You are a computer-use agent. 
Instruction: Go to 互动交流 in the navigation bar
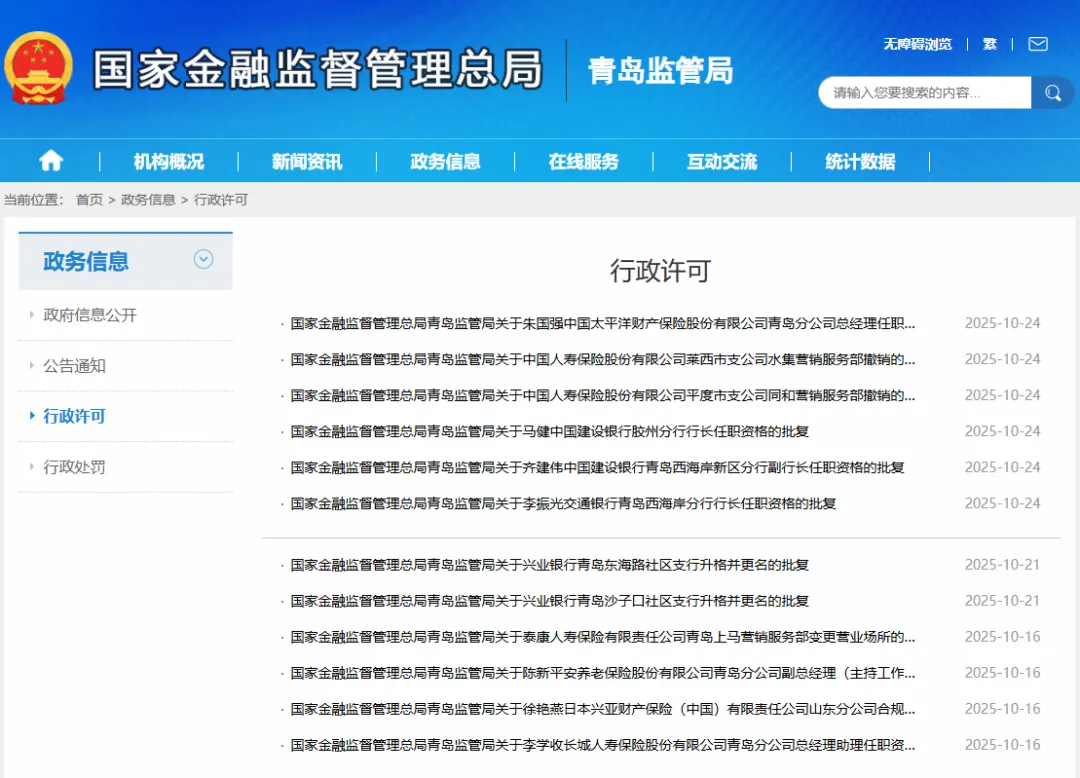point(721,161)
